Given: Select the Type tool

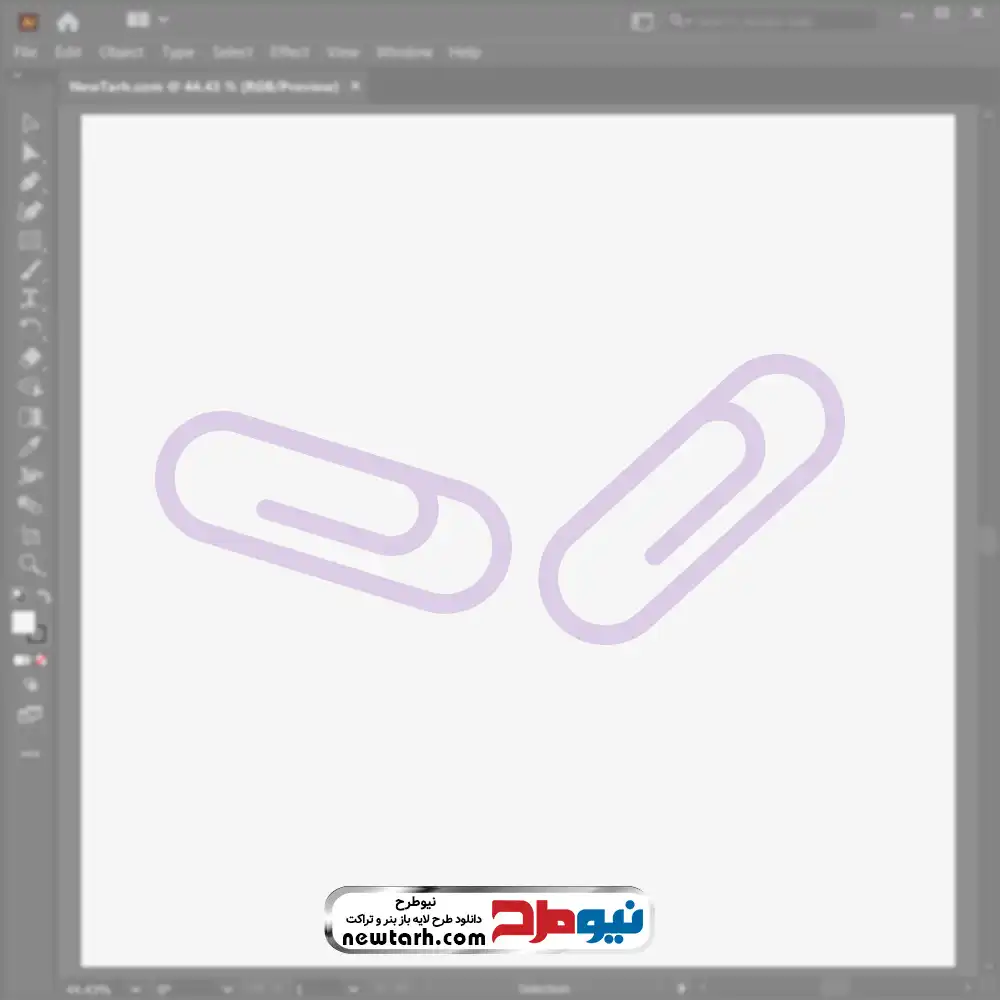Looking at the screenshot, I should tap(30, 299).
